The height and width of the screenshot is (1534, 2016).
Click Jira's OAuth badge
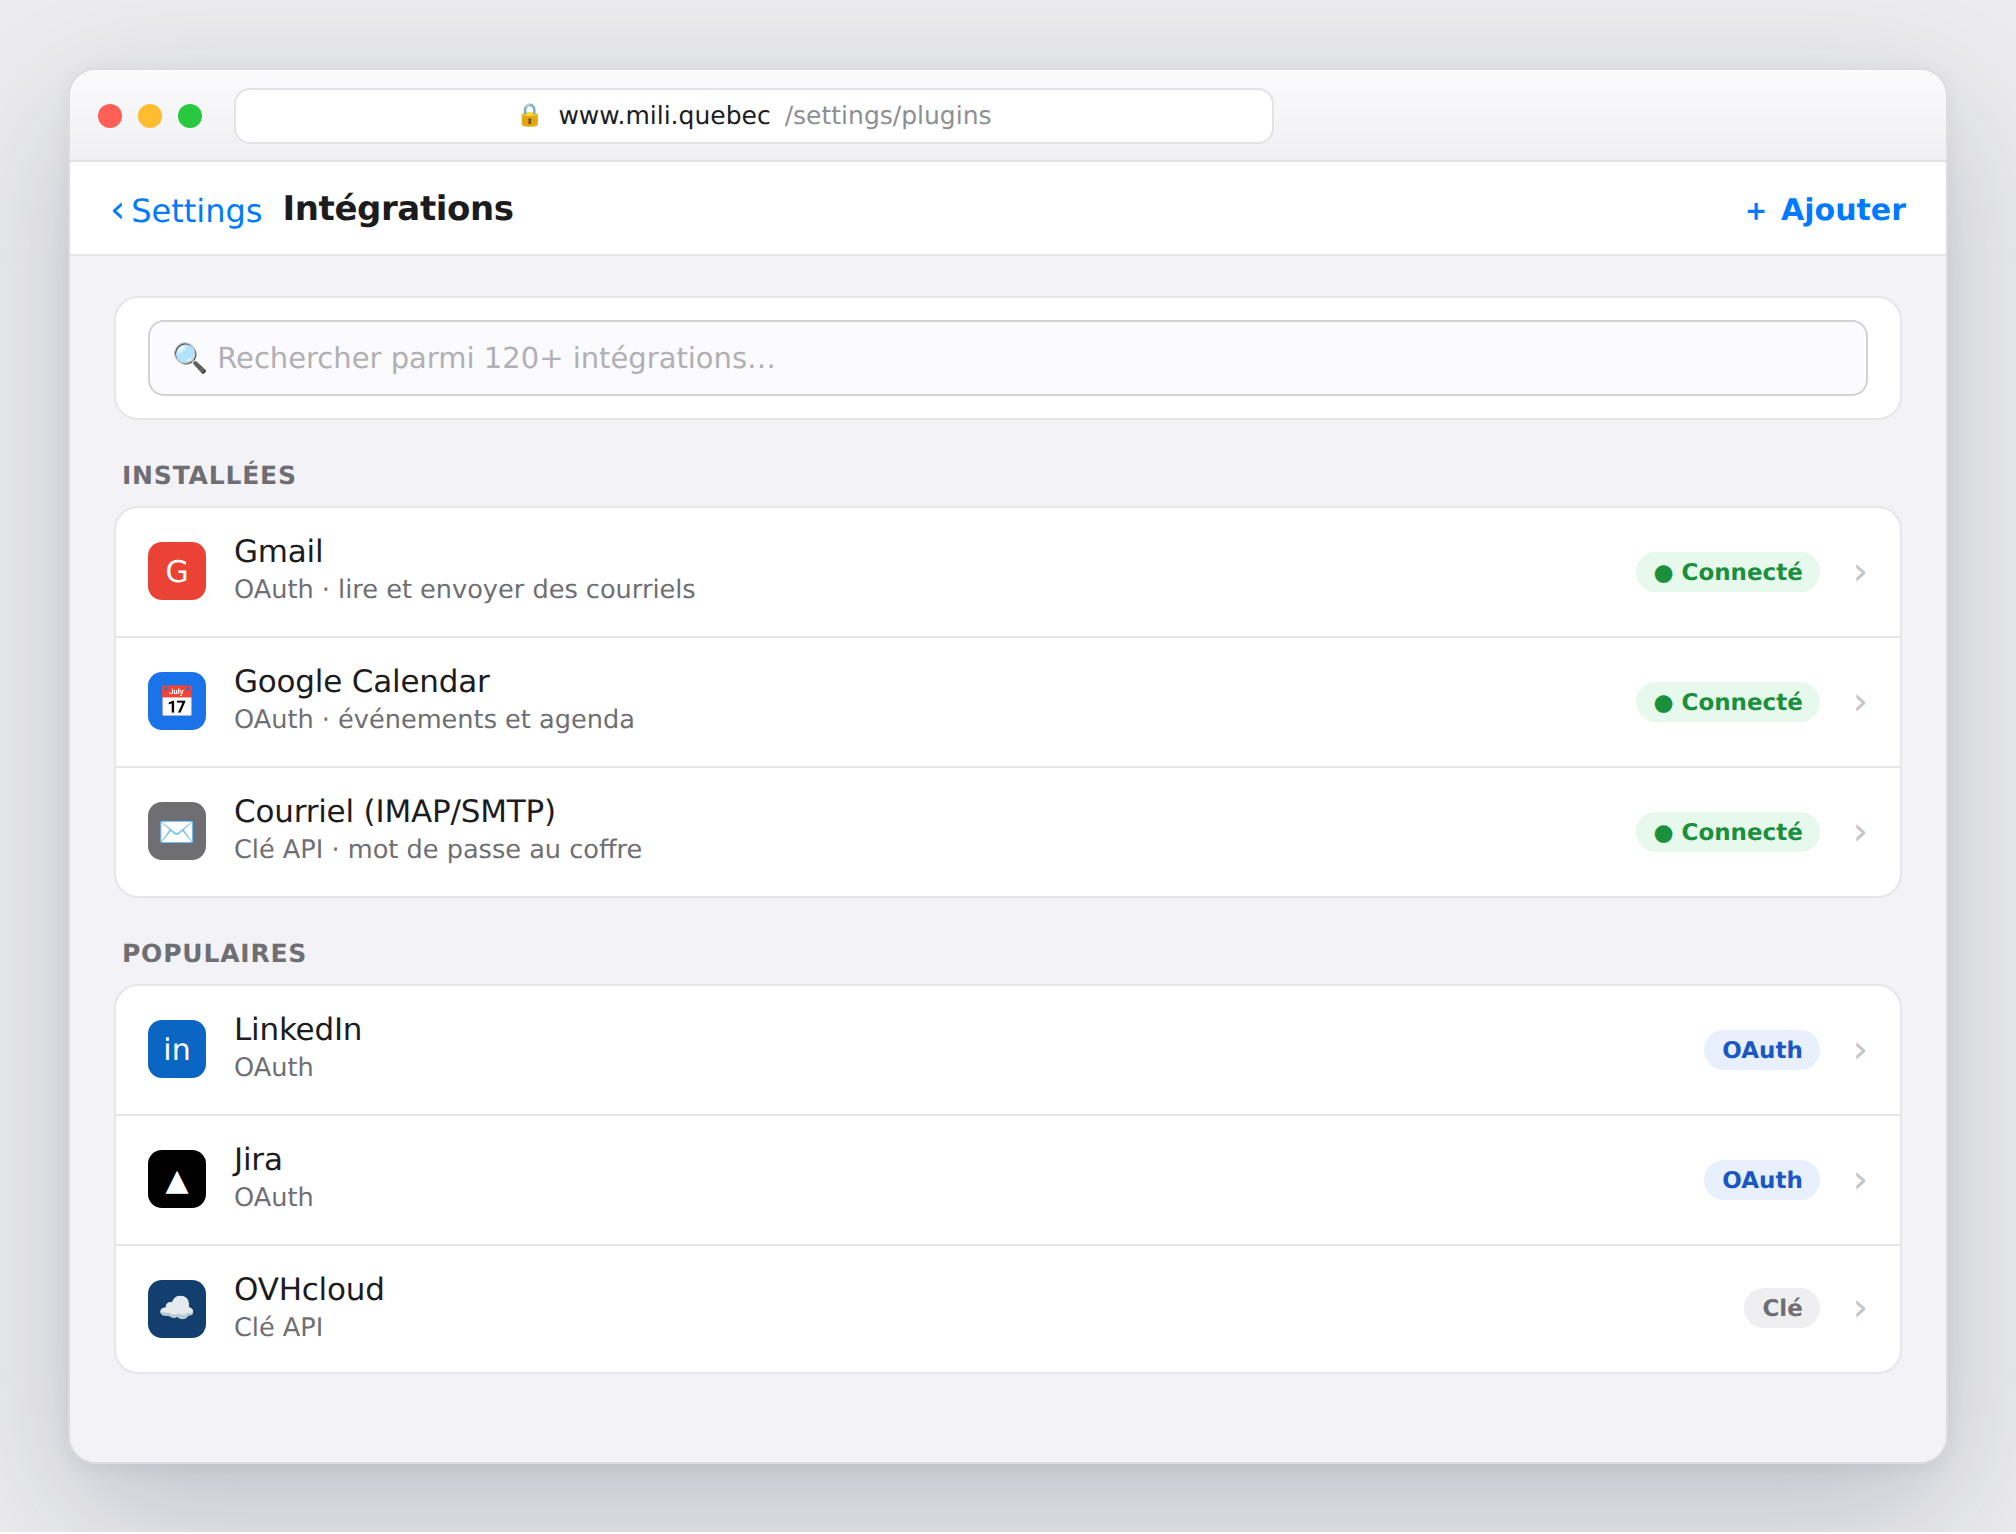tap(1761, 1180)
